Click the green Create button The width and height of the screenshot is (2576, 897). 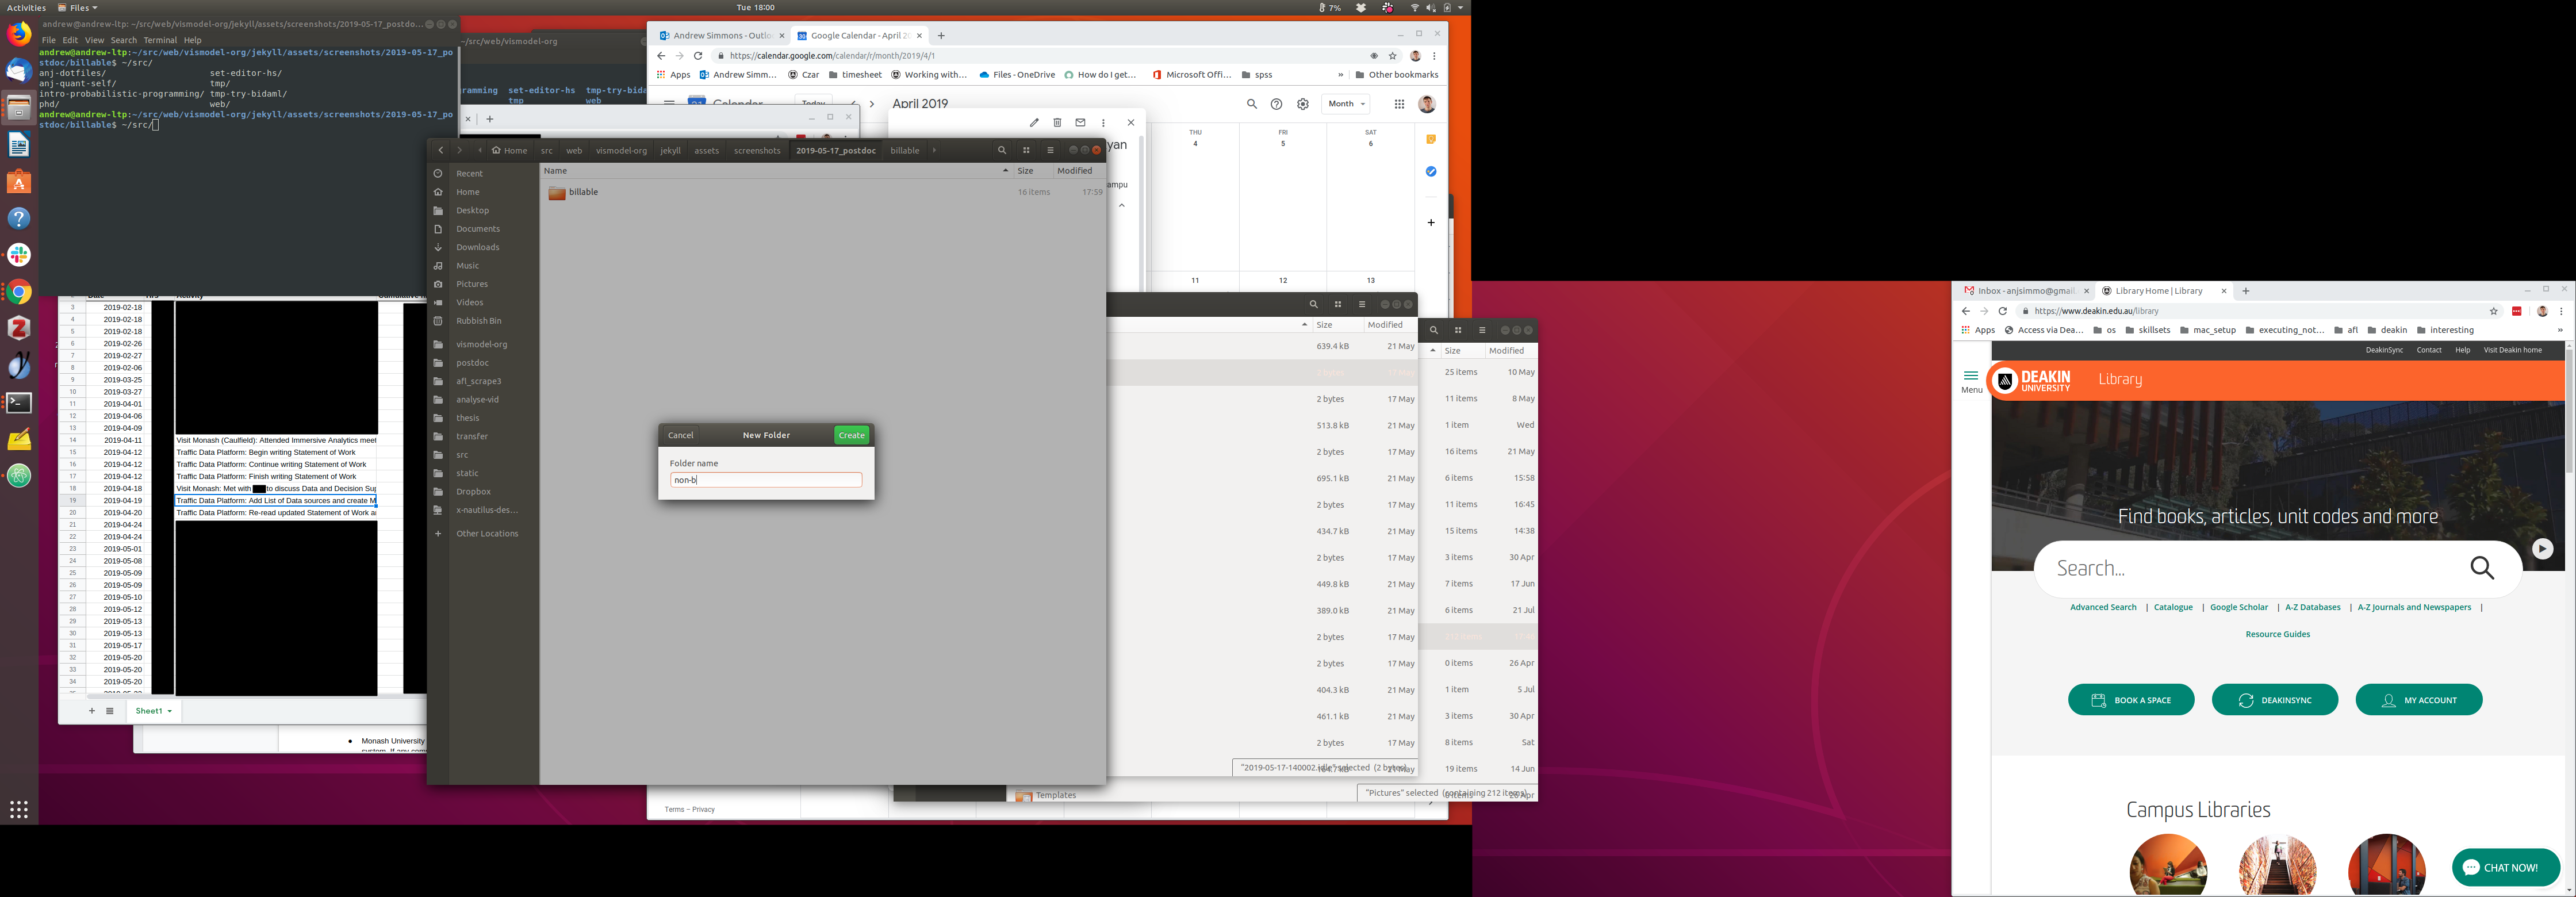pos(851,435)
